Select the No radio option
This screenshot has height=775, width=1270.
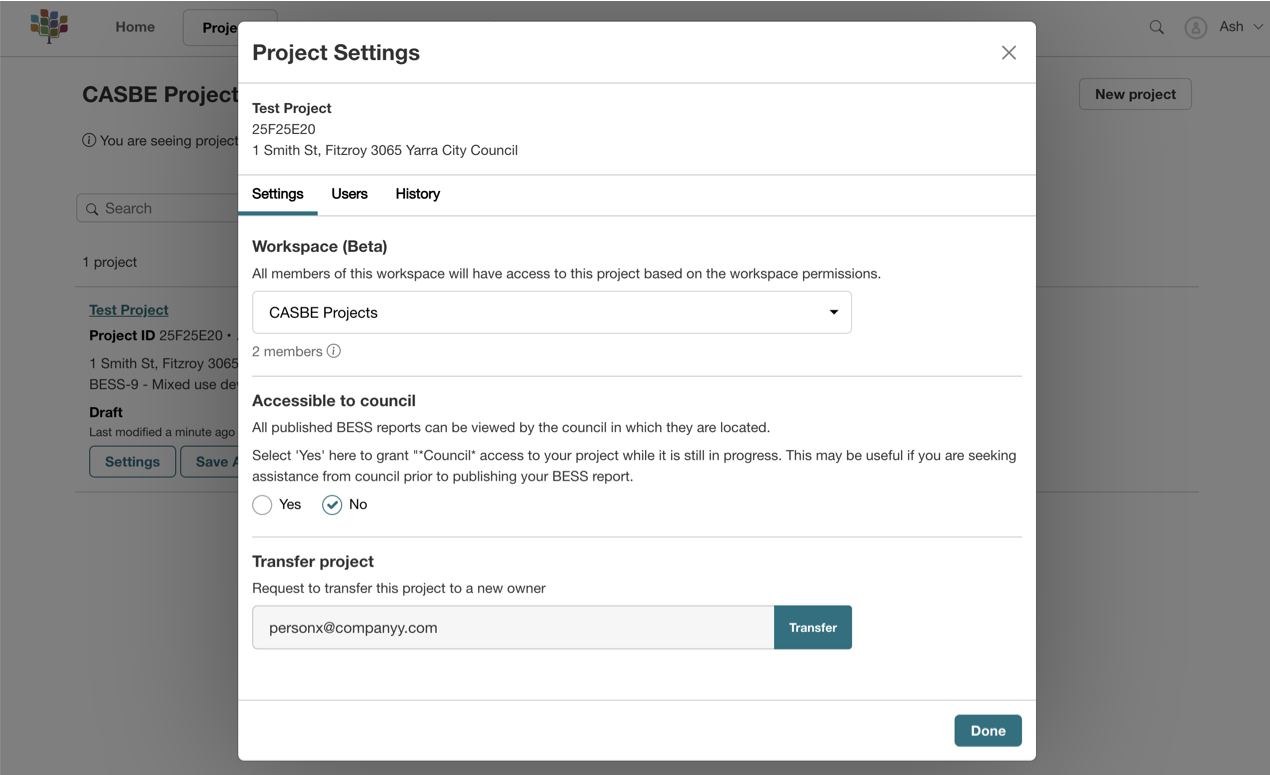332,505
